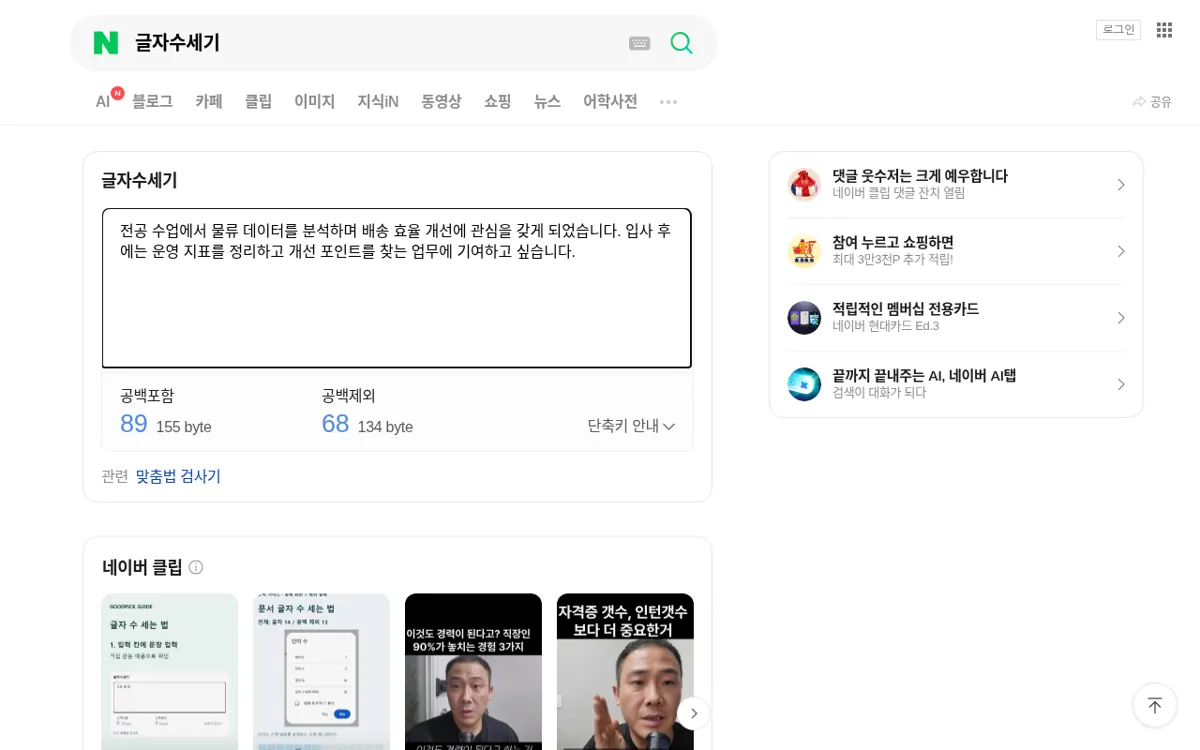Click the 멤버십 전용카드 promo icon
Screen dimensions: 1200x750
click(804, 318)
